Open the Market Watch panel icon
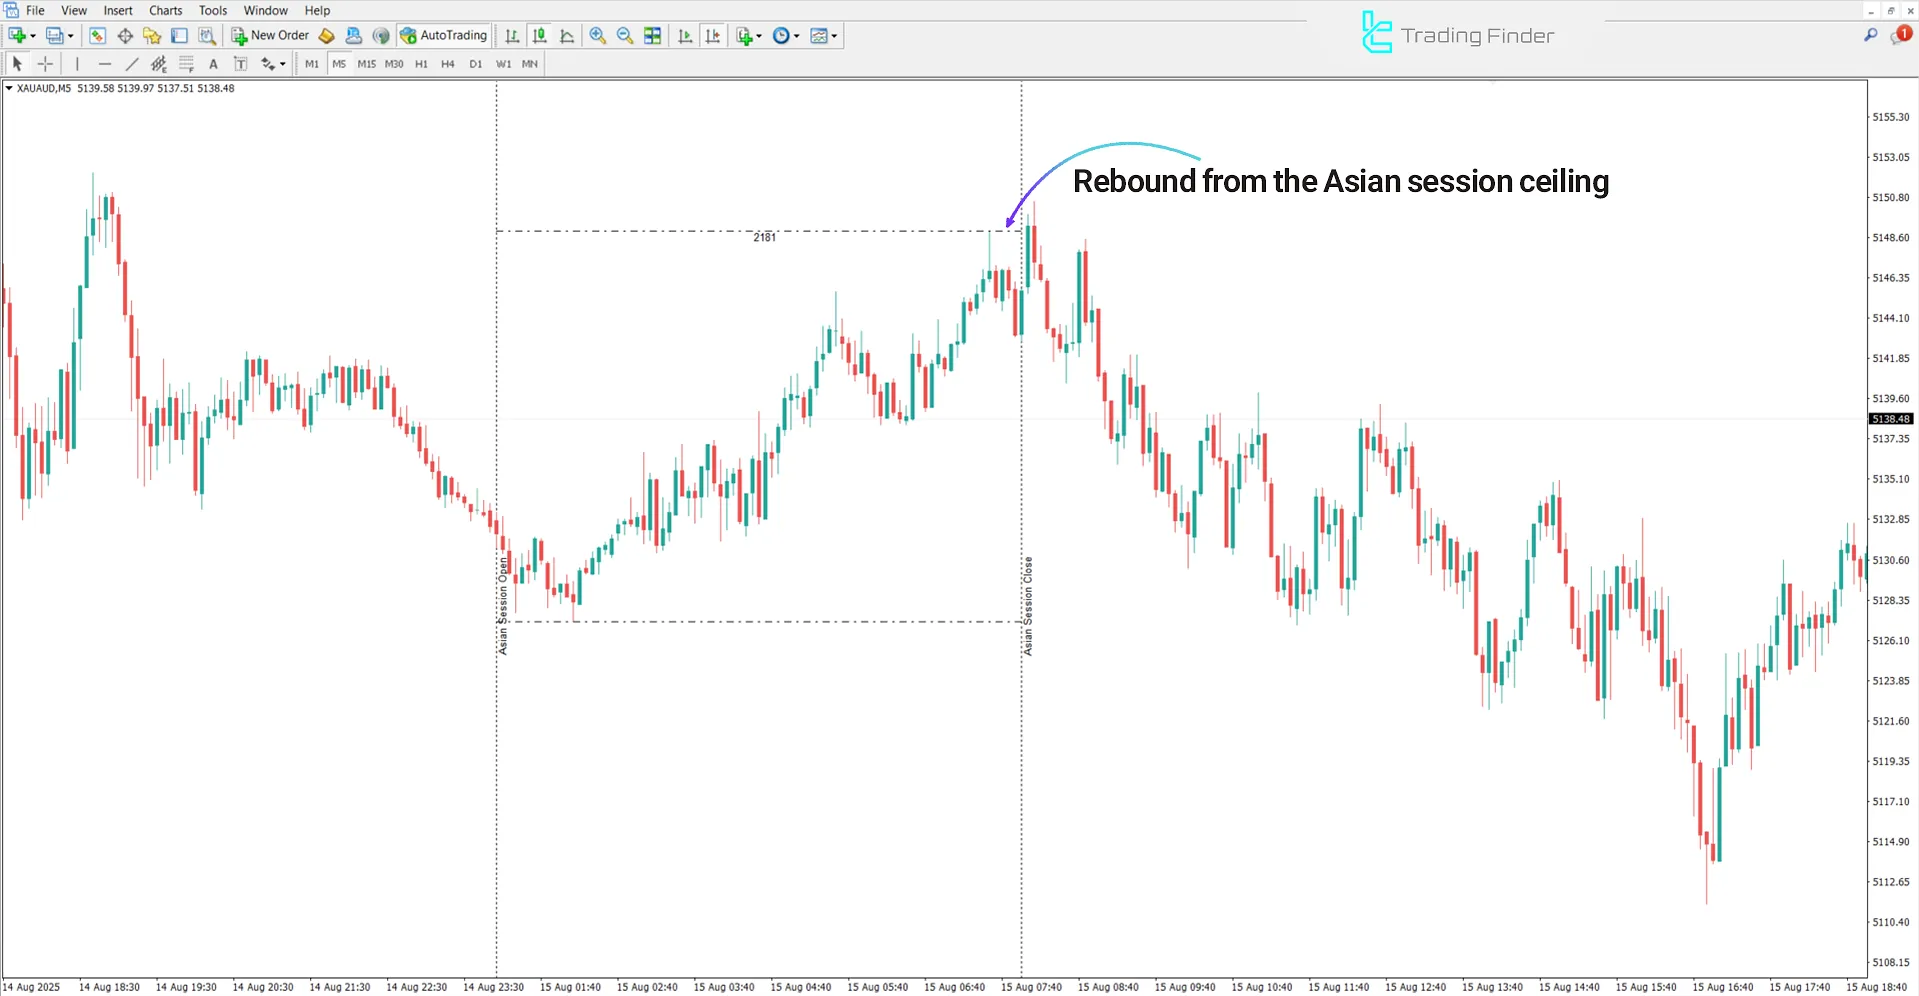Viewport: 1919px width, 996px height. [x=97, y=36]
